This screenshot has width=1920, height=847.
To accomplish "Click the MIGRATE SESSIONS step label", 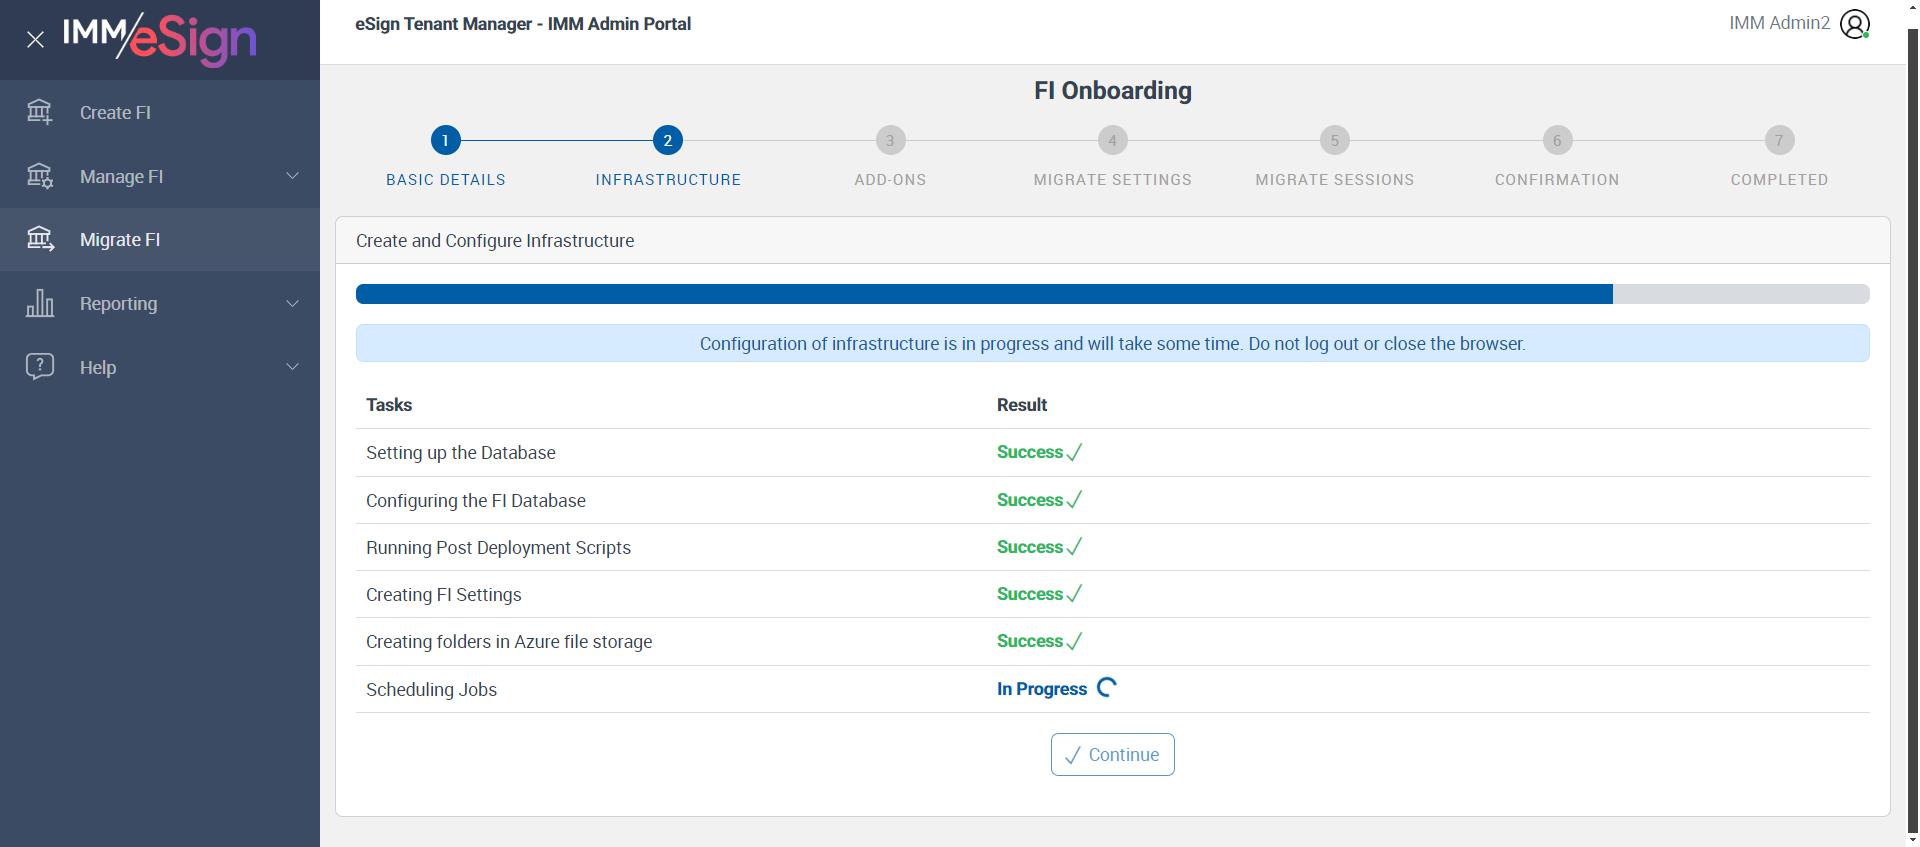I will [x=1335, y=180].
